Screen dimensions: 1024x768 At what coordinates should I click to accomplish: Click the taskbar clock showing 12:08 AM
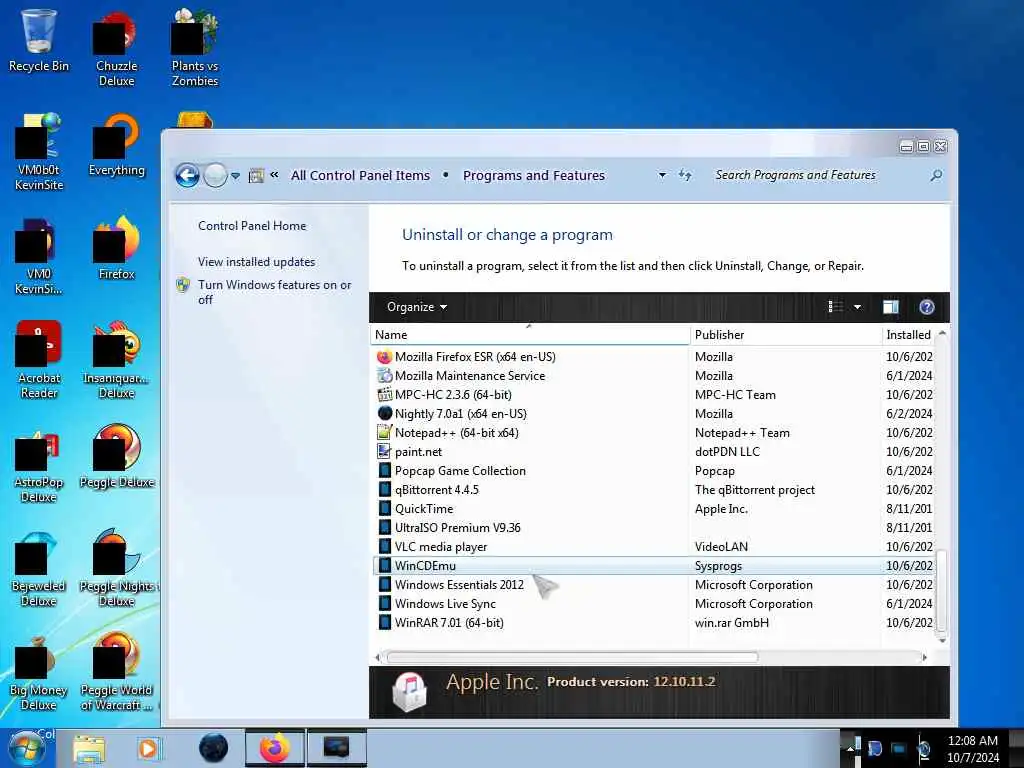972,748
